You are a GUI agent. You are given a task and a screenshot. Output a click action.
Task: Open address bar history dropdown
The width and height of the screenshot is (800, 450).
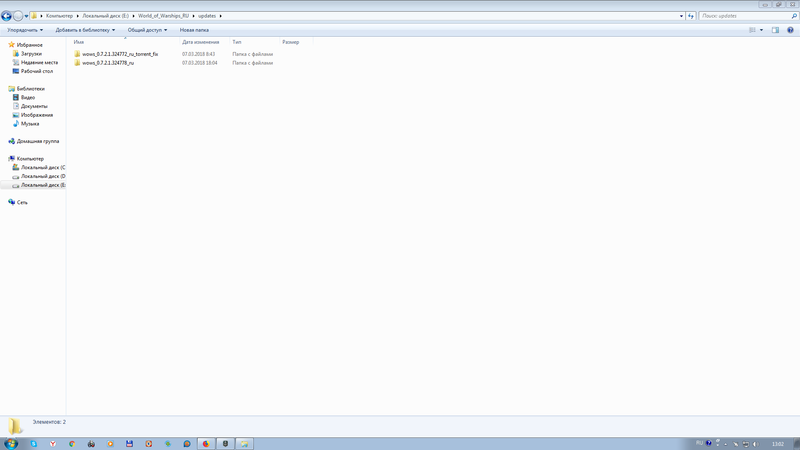[681, 16]
